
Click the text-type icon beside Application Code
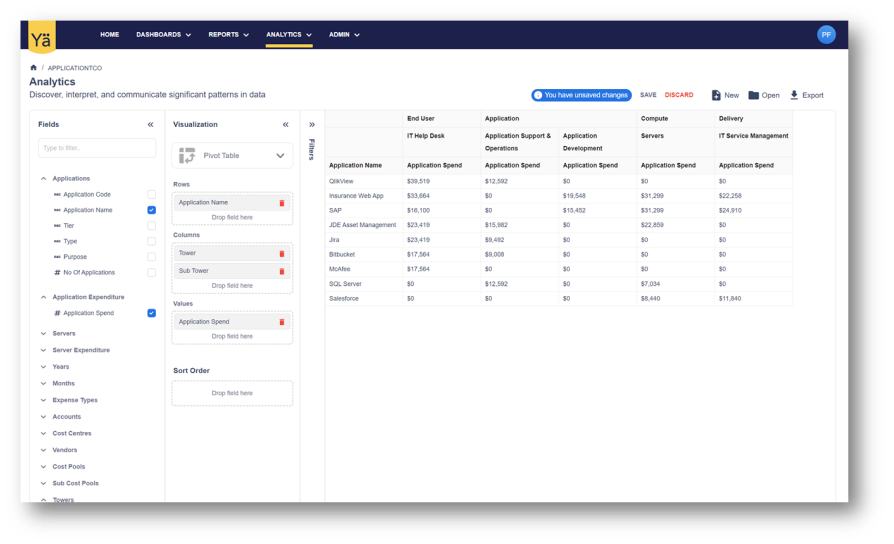tap(57, 194)
